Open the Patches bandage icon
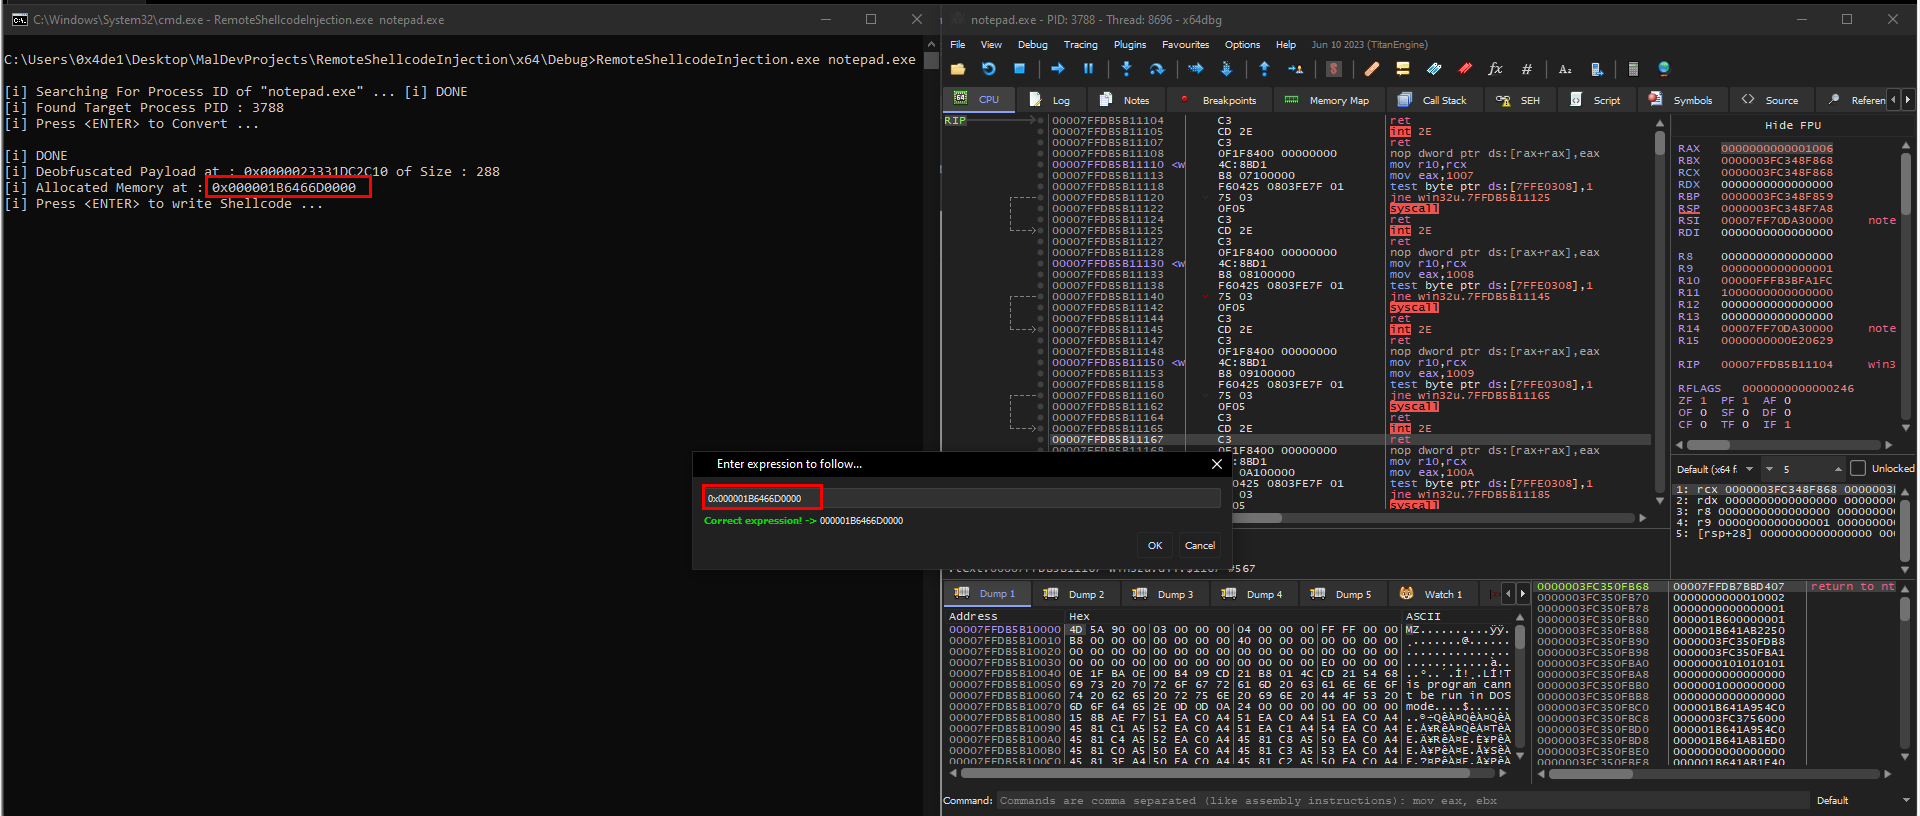Viewport: 1920px width, 816px height. (x=1372, y=69)
